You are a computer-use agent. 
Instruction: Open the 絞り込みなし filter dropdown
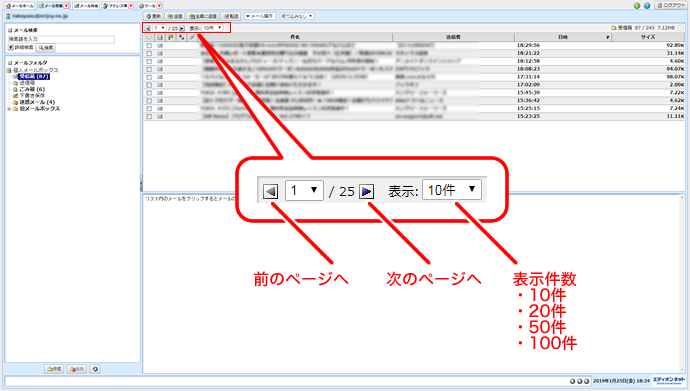point(297,16)
